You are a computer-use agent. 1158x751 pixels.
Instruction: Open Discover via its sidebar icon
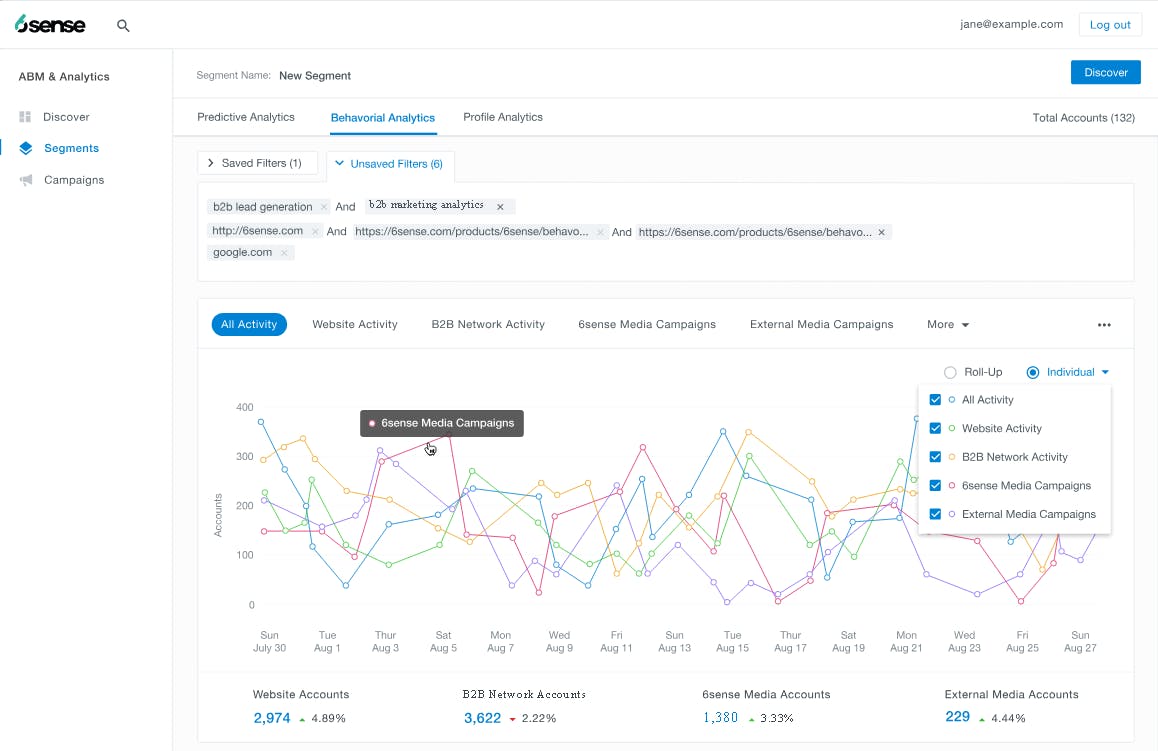(x=26, y=117)
